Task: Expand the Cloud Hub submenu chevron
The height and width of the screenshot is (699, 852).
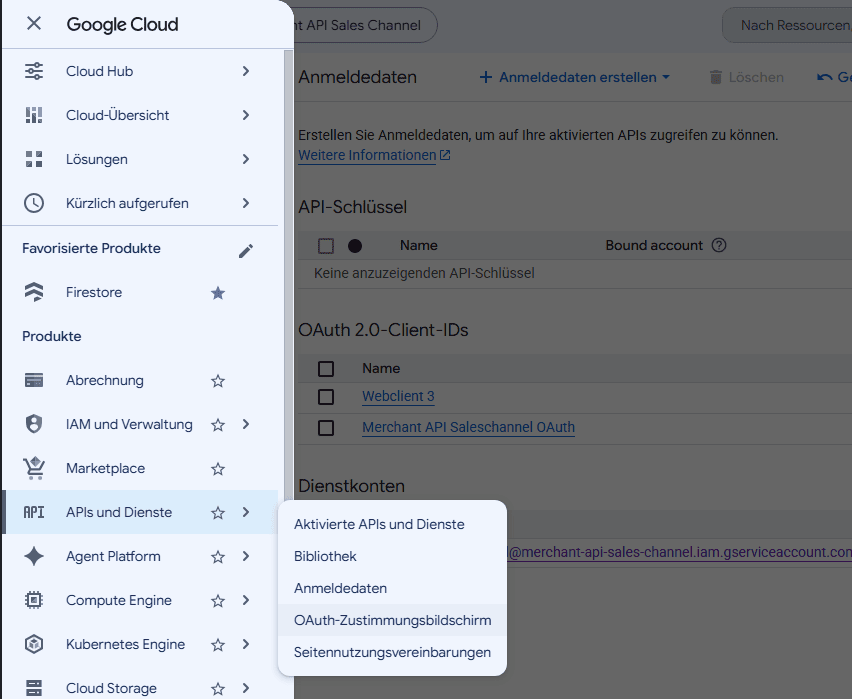Action: click(x=246, y=71)
